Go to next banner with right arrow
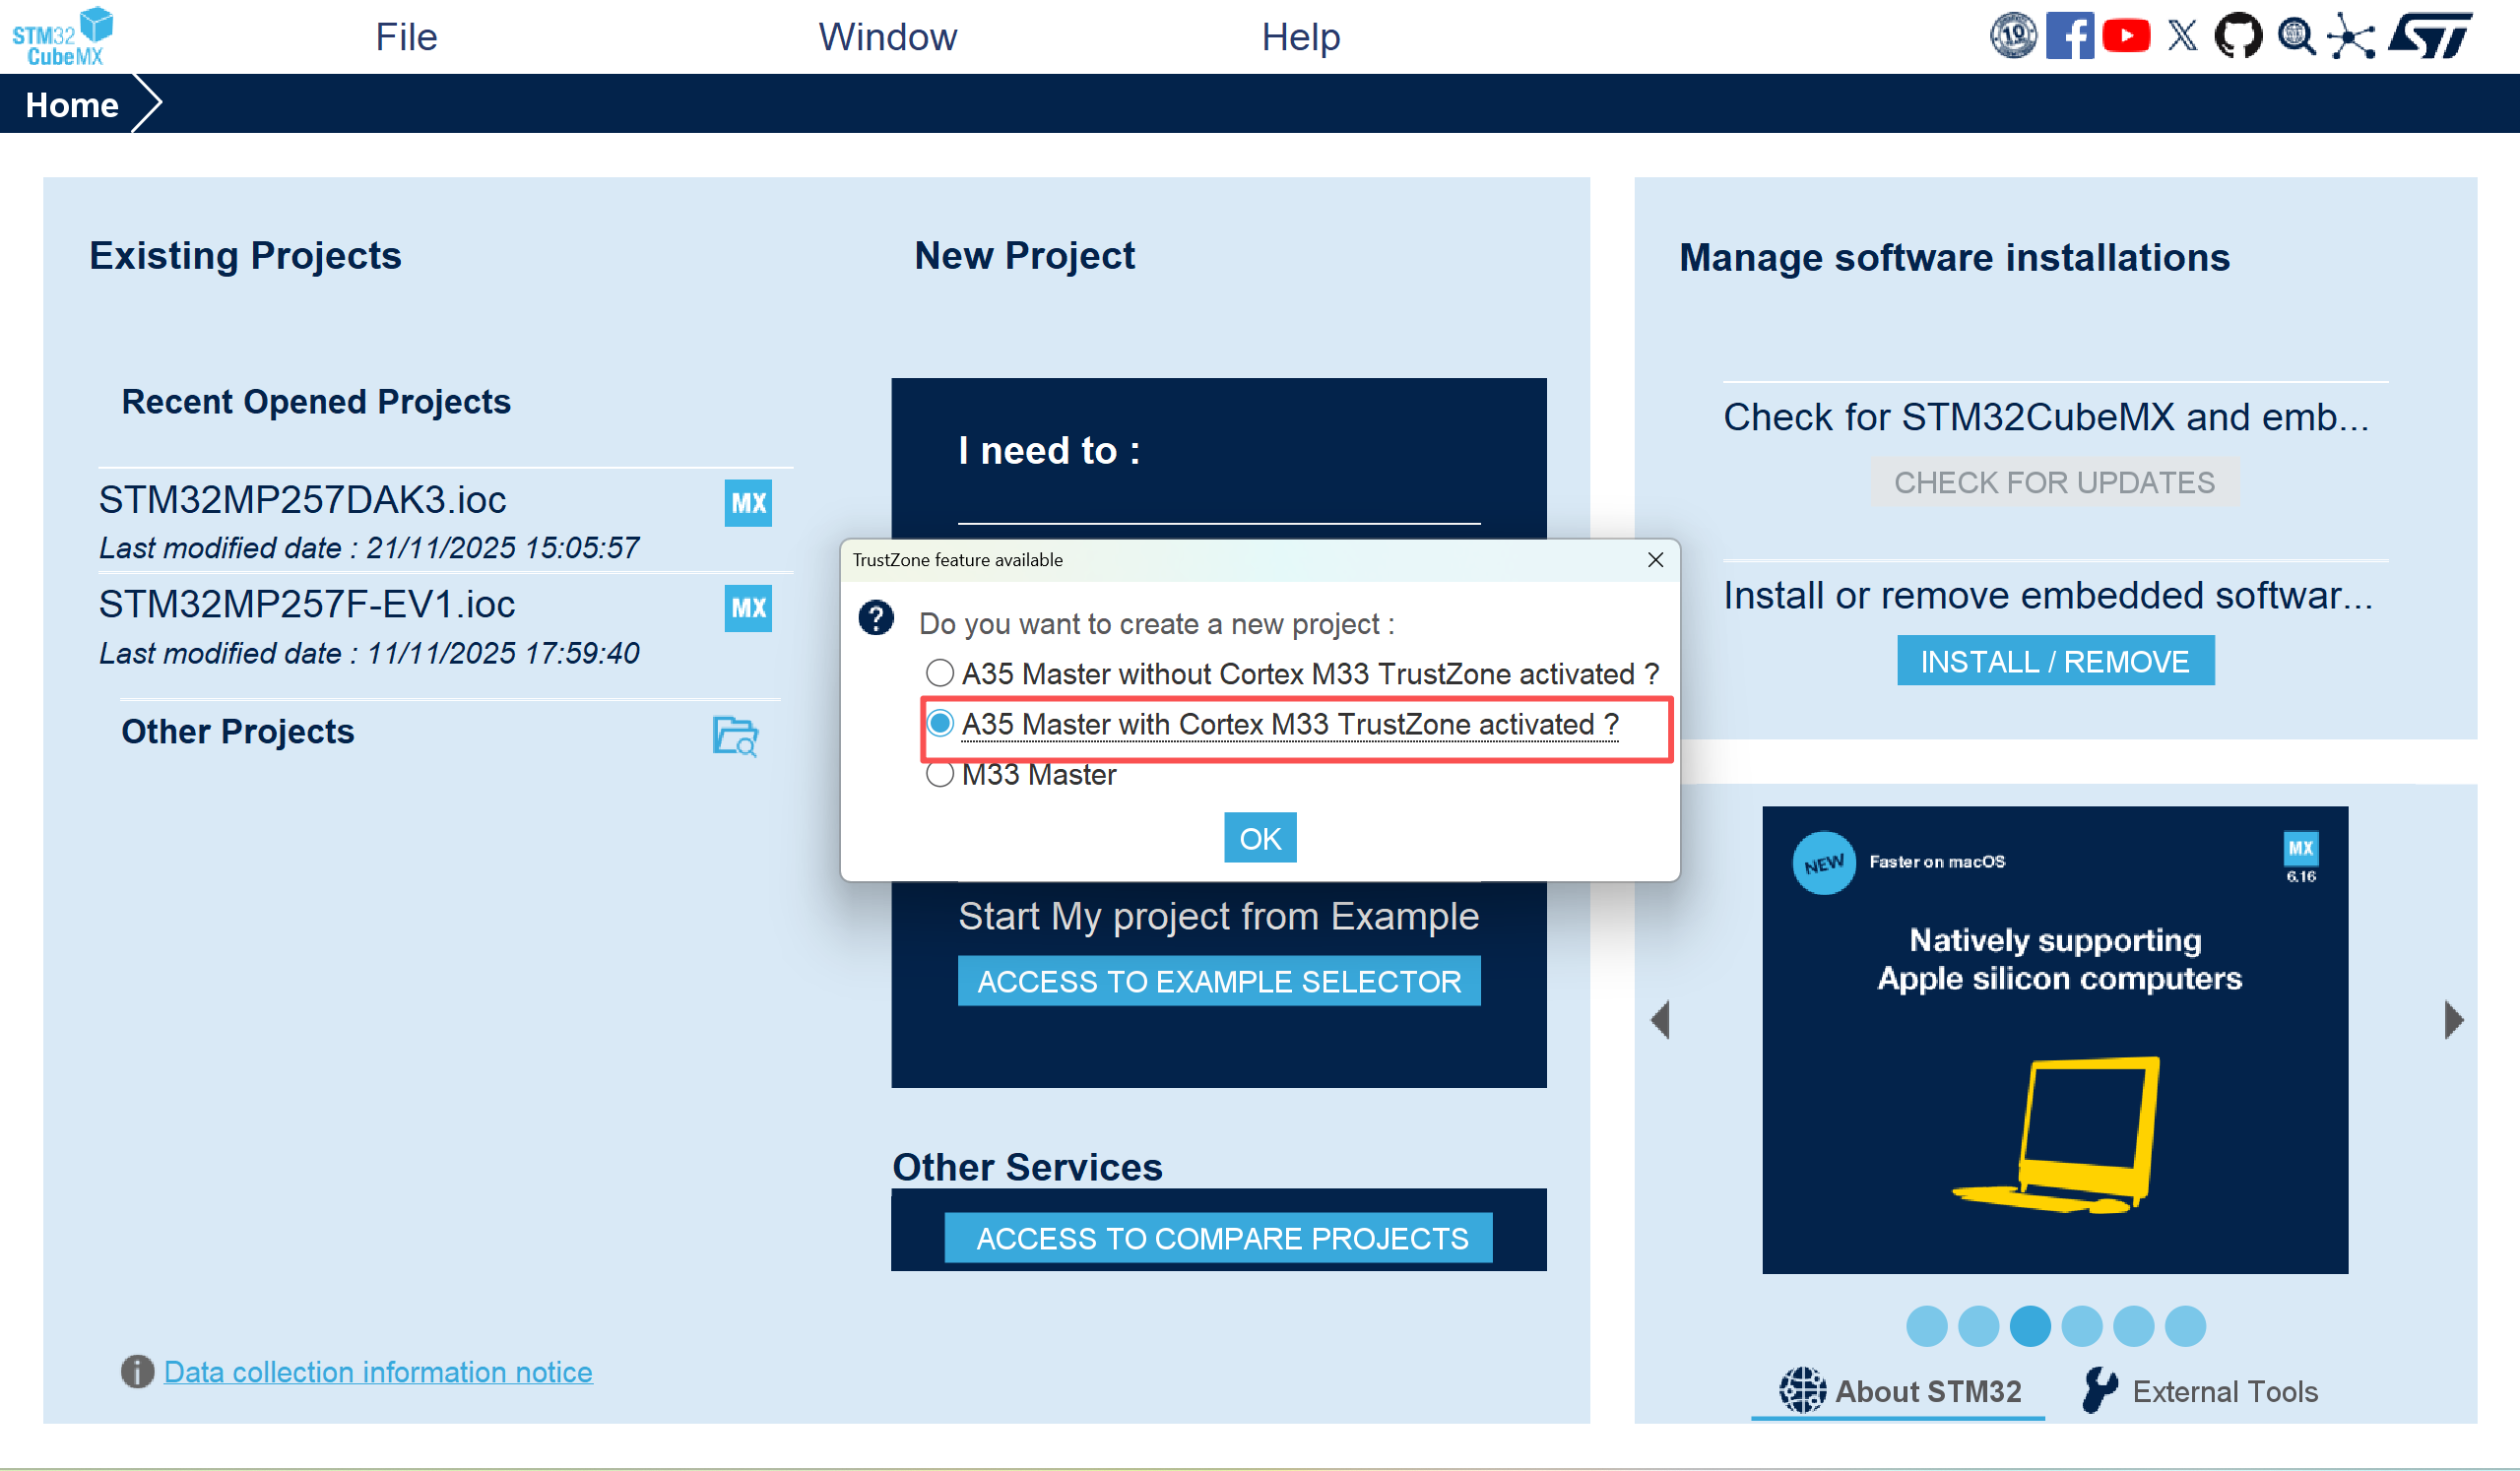The height and width of the screenshot is (1471, 2520). point(2453,1019)
